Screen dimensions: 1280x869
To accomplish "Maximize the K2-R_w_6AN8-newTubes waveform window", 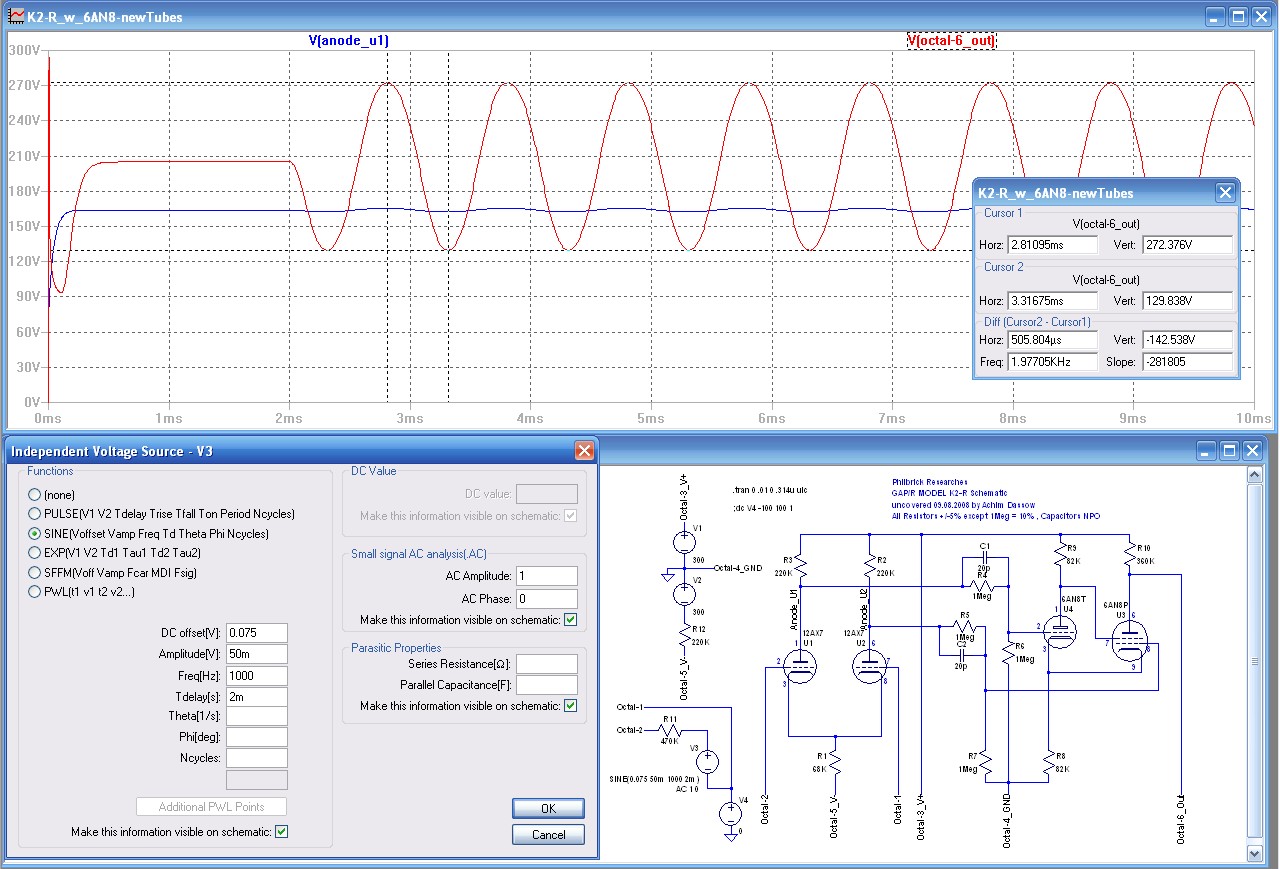I will [1238, 17].
